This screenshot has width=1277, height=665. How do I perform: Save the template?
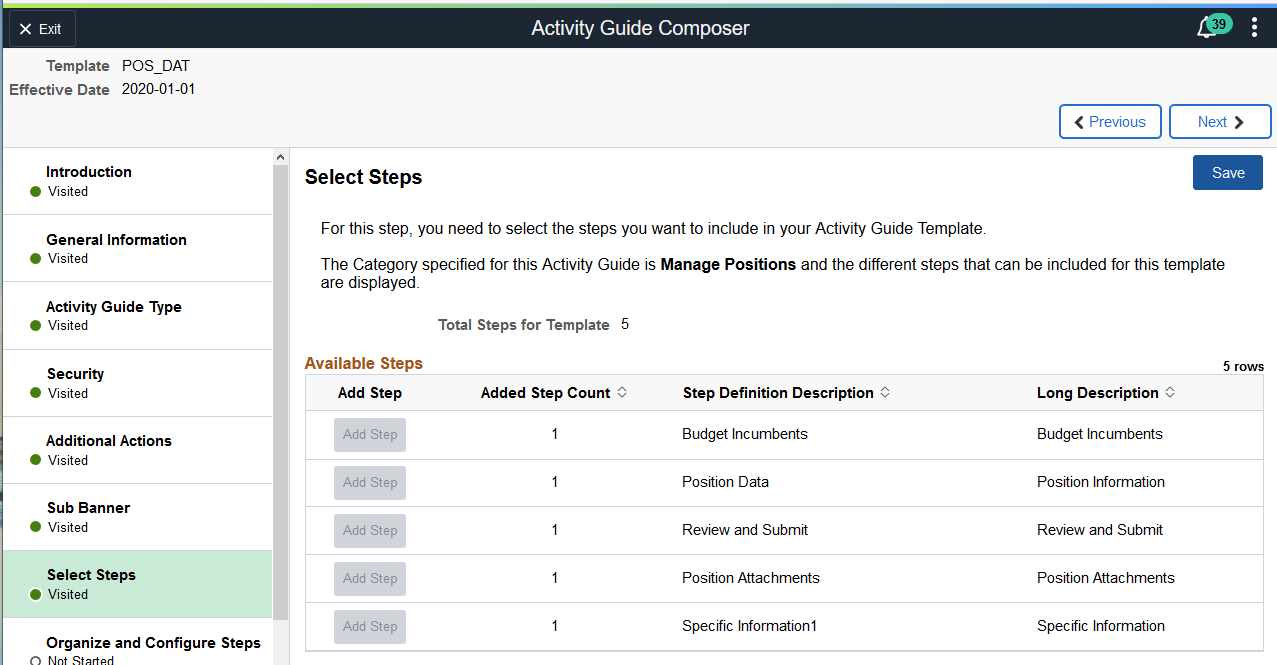[x=1228, y=173]
